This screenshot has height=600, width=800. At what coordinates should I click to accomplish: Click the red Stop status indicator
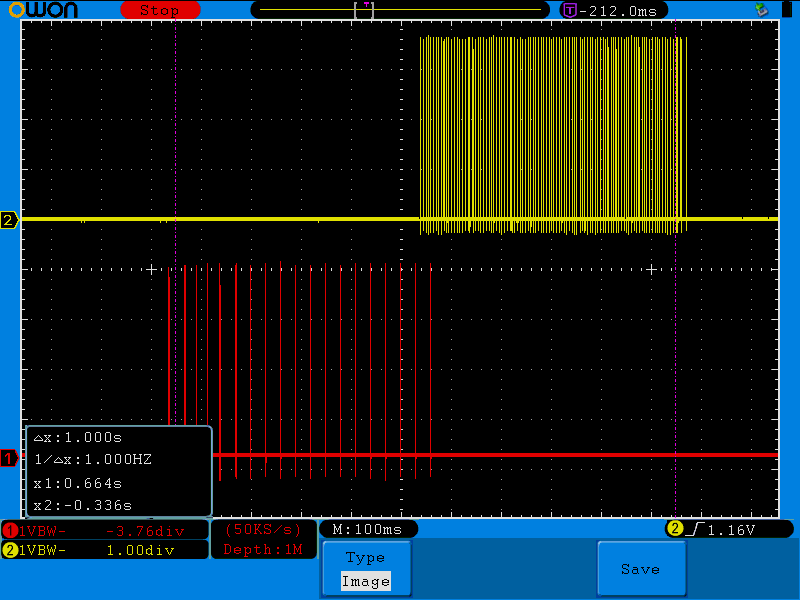click(160, 10)
